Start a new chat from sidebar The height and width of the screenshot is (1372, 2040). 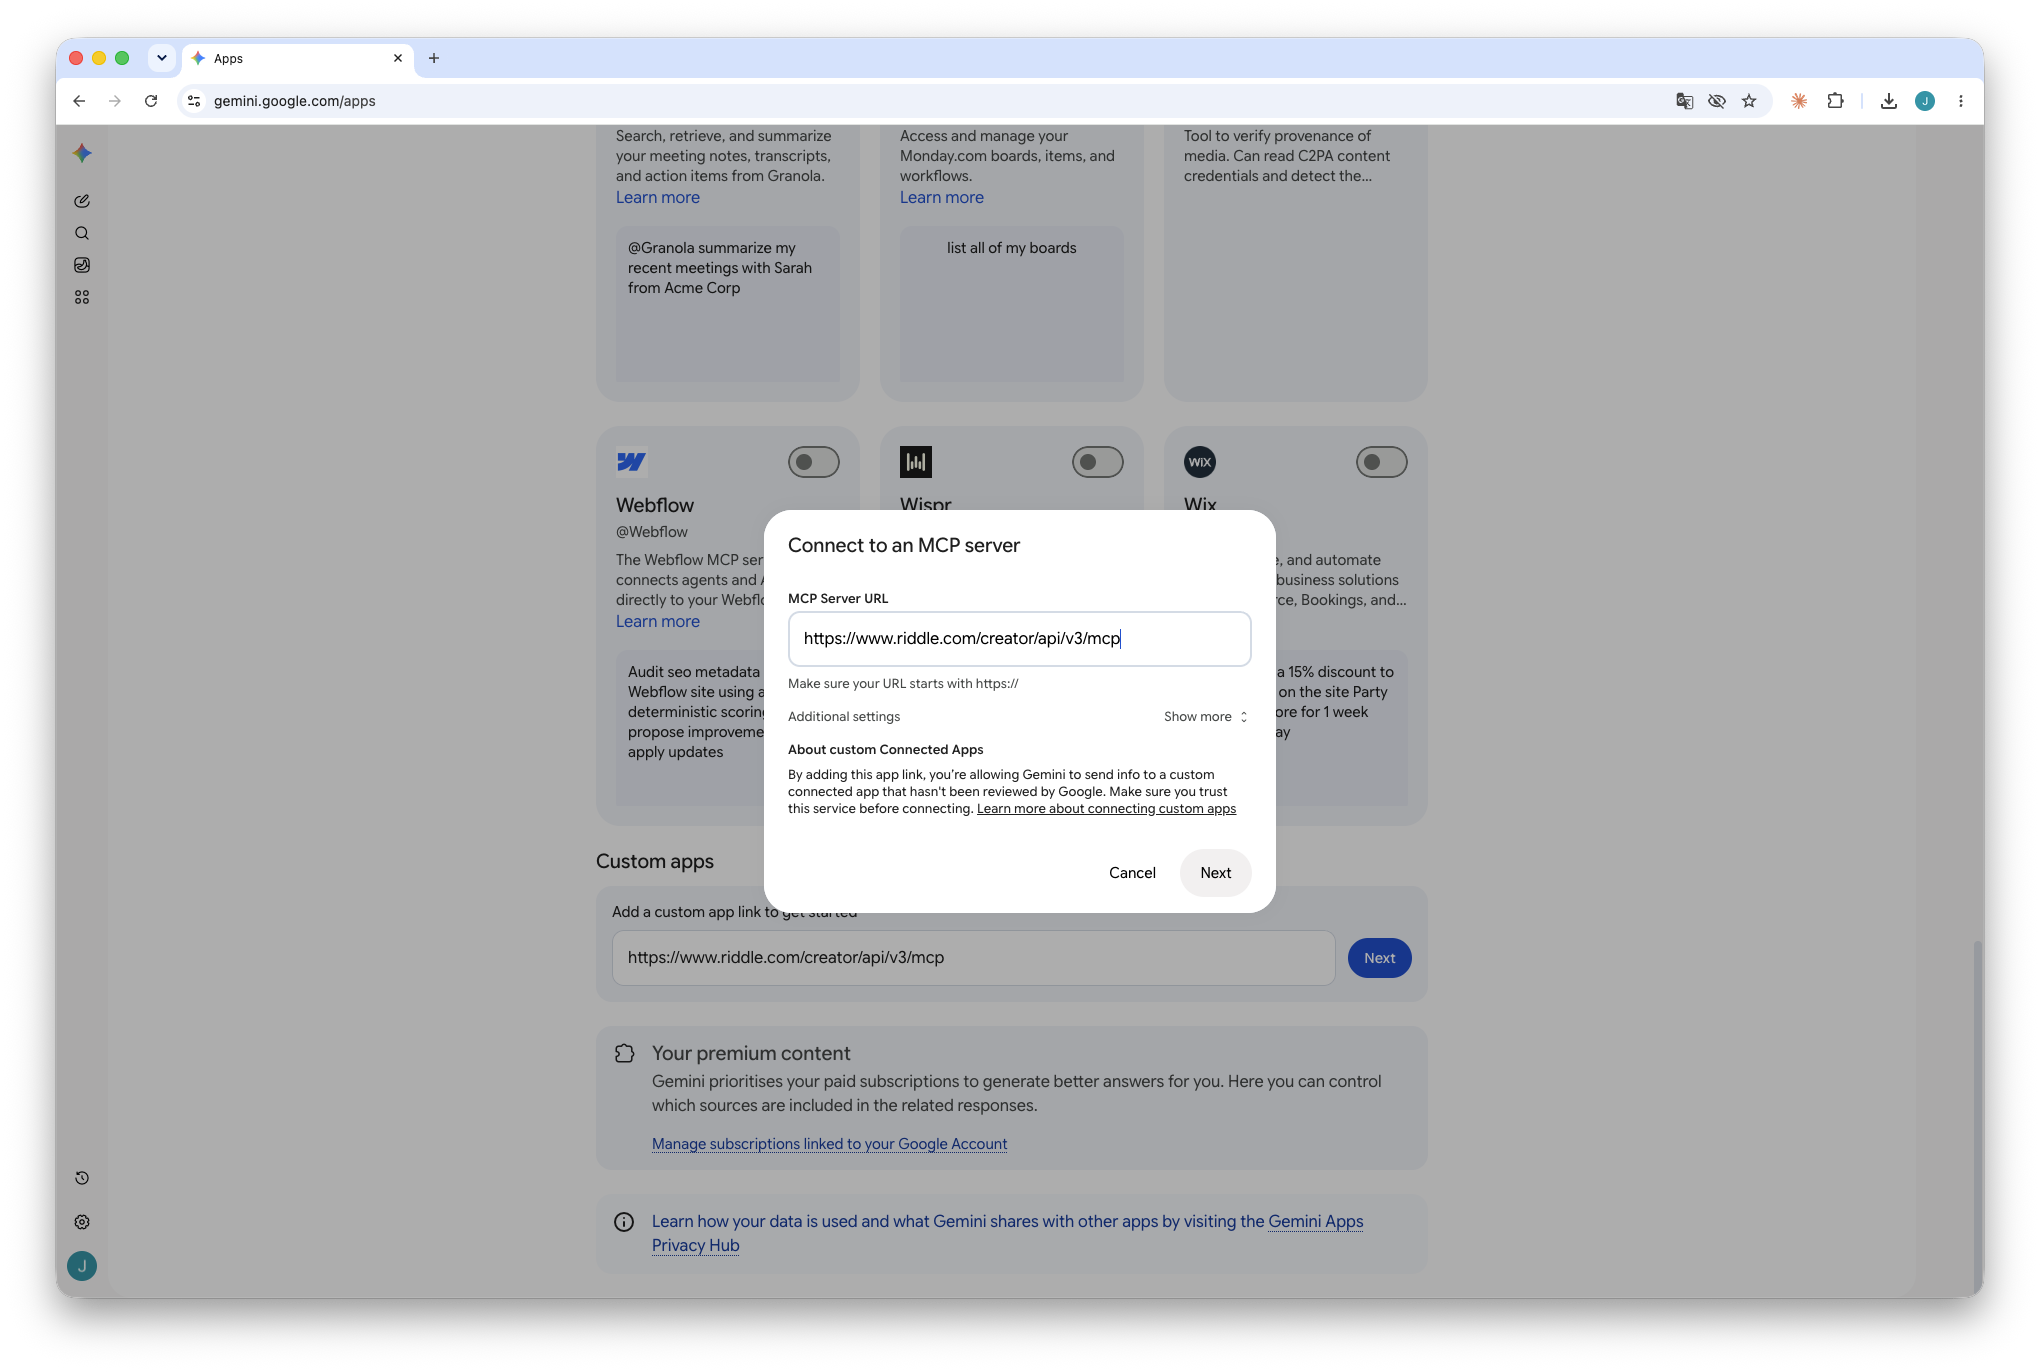click(82, 201)
